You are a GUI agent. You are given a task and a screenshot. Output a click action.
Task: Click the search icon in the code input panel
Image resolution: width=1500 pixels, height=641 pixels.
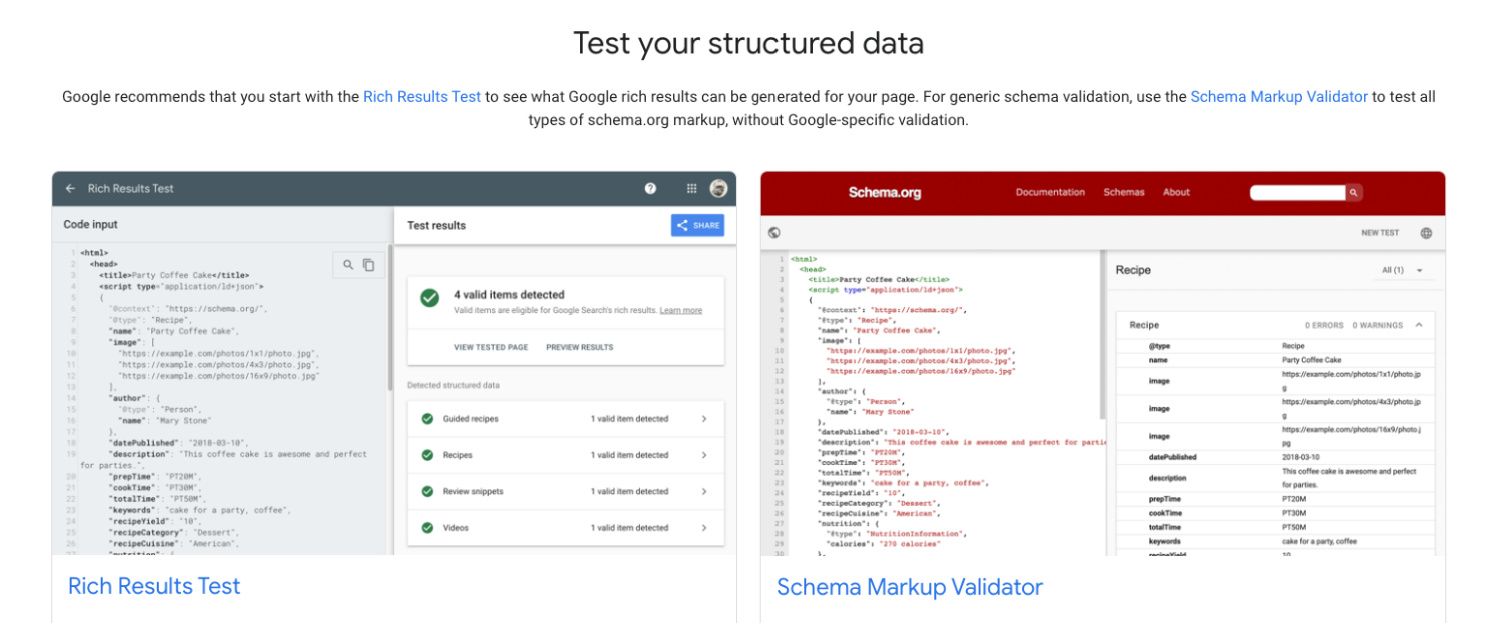pyautogui.click(x=348, y=265)
